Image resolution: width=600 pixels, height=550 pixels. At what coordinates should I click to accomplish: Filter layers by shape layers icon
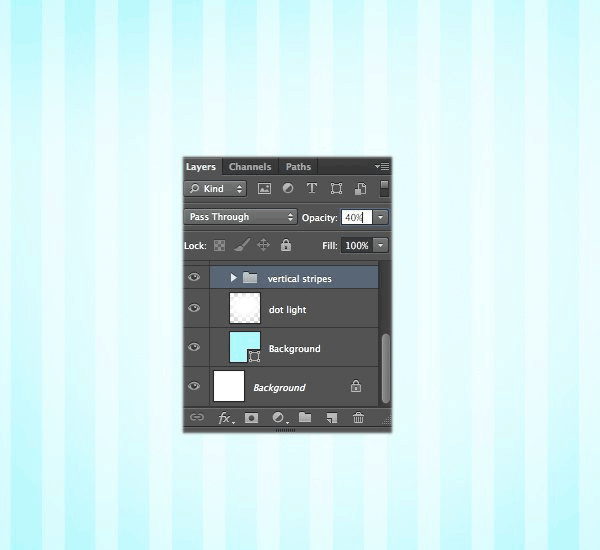[x=336, y=188]
